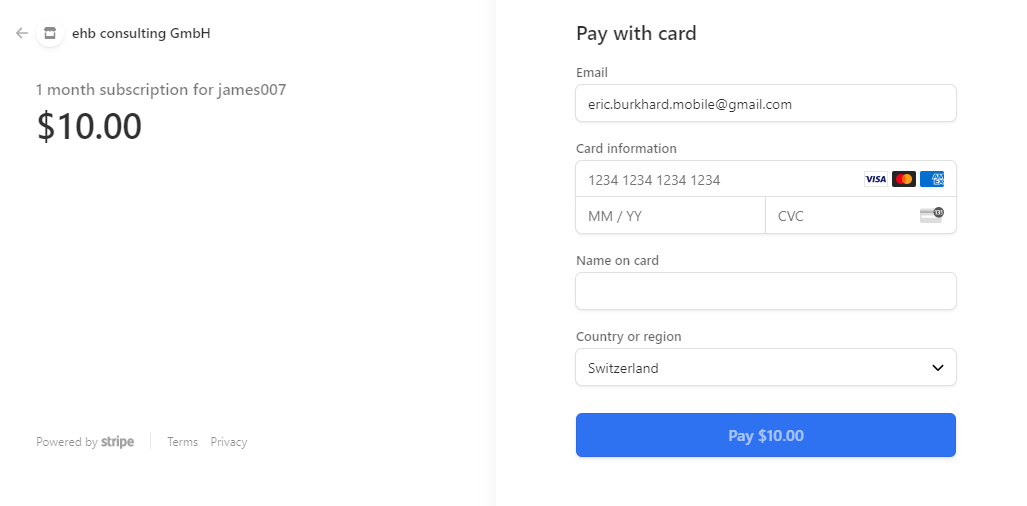
Task: Focus the Name on card field
Action: tap(766, 291)
